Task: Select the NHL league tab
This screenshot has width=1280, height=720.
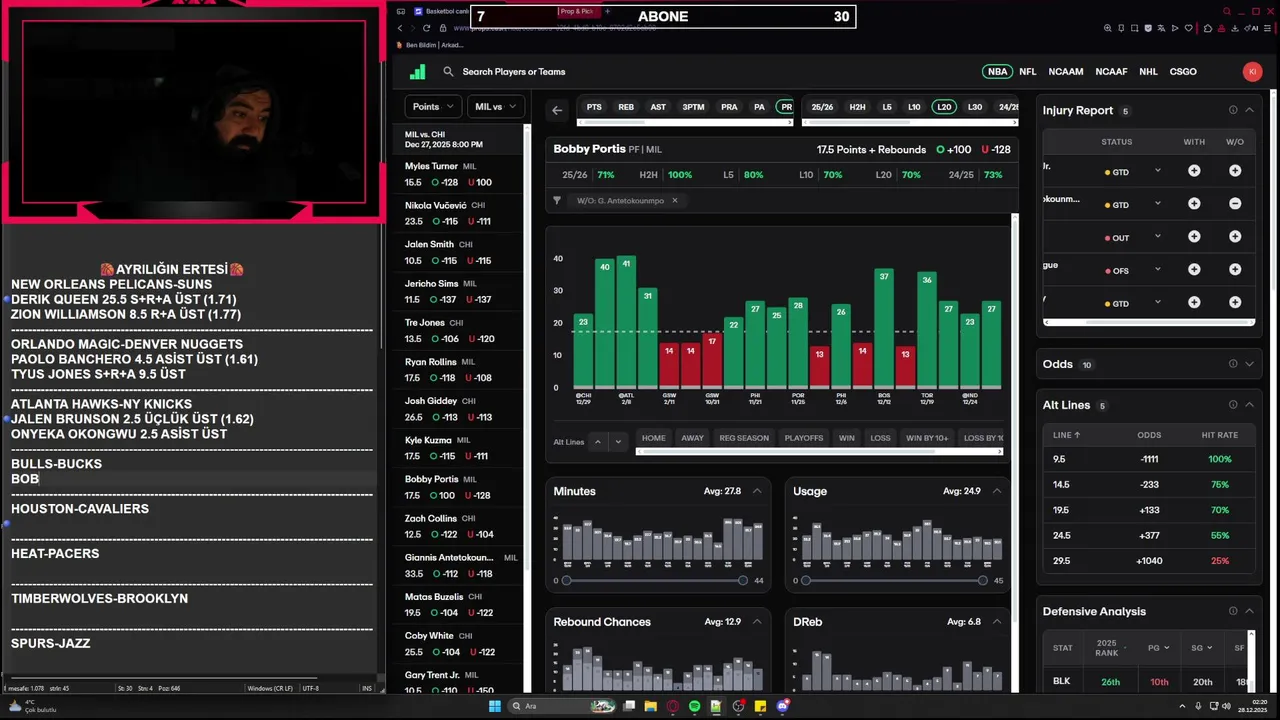Action: click(x=1148, y=72)
